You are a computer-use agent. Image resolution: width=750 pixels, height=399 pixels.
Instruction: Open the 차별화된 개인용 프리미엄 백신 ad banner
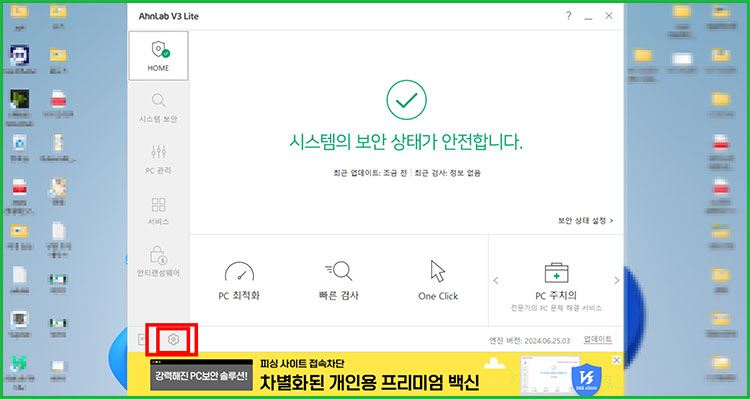click(375, 375)
